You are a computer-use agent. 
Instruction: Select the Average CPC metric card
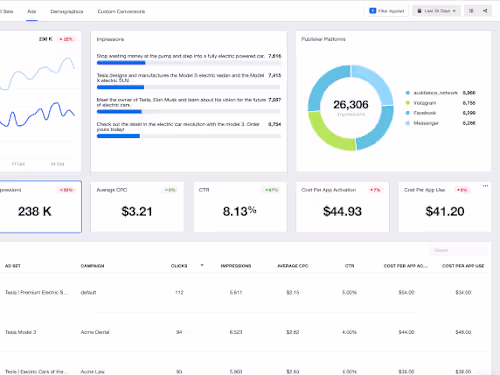(x=137, y=207)
